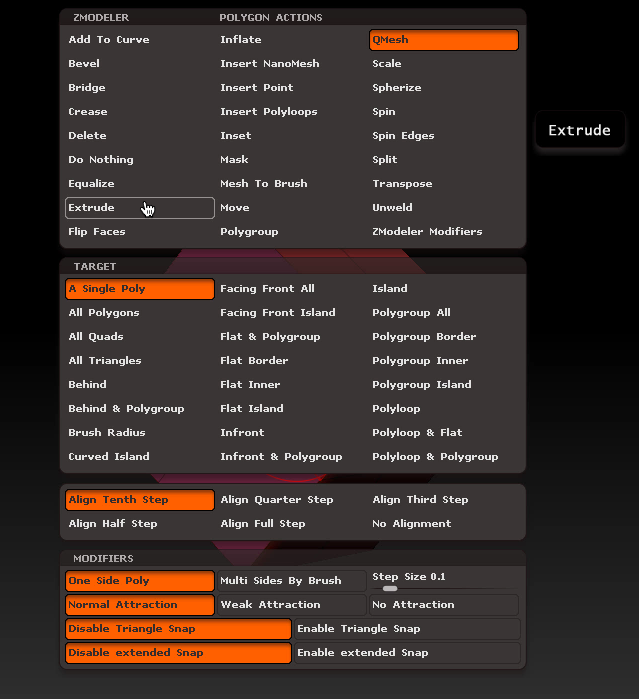Select Facing Front Island target
This screenshot has height=699, width=639.
coord(292,313)
